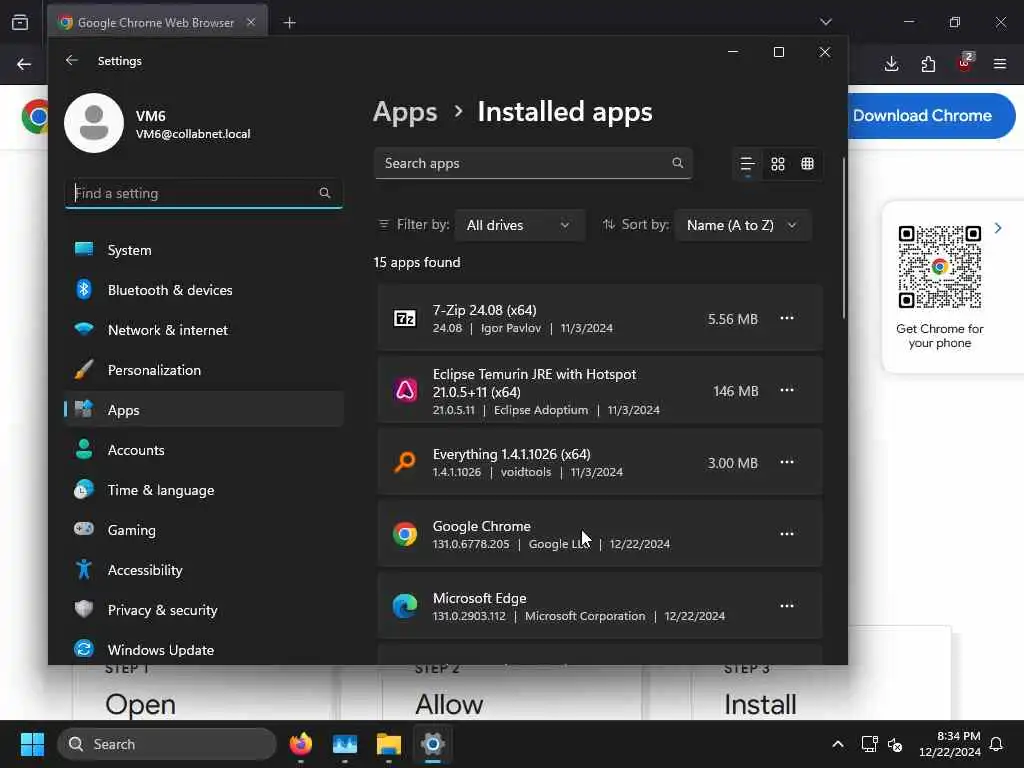Click the Search apps field
The width and height of the screenshot is (1024, 768).
(x=533, y=163)
